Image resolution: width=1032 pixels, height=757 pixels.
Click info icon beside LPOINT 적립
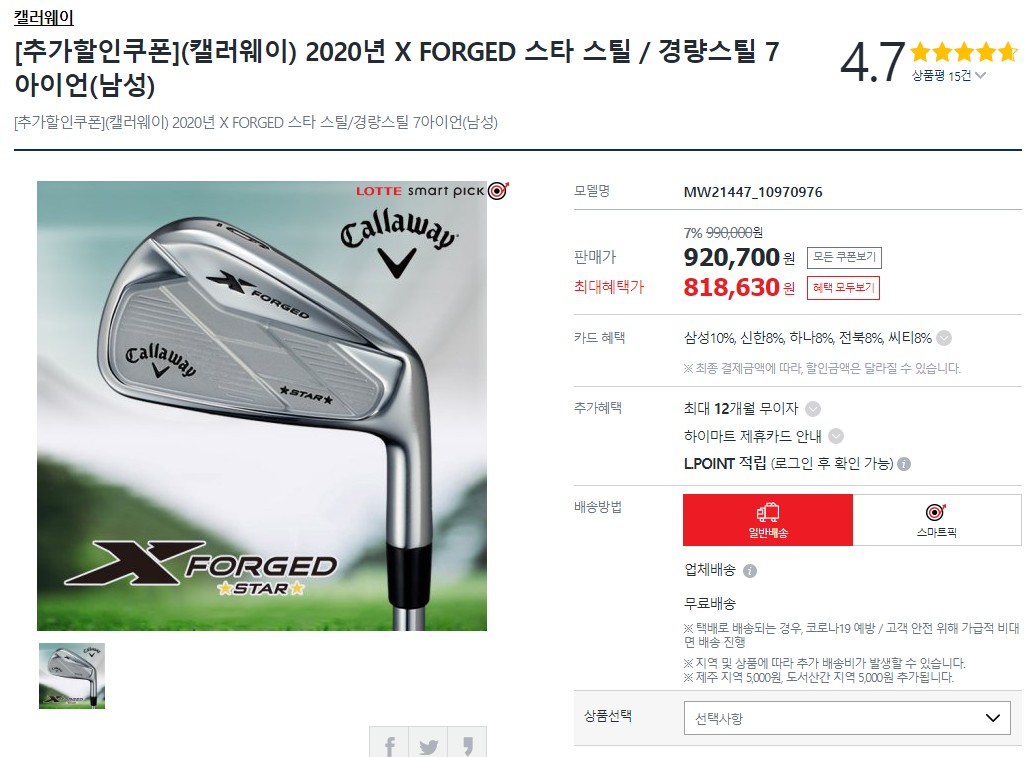pyautogui.click(x=904, y=464)
